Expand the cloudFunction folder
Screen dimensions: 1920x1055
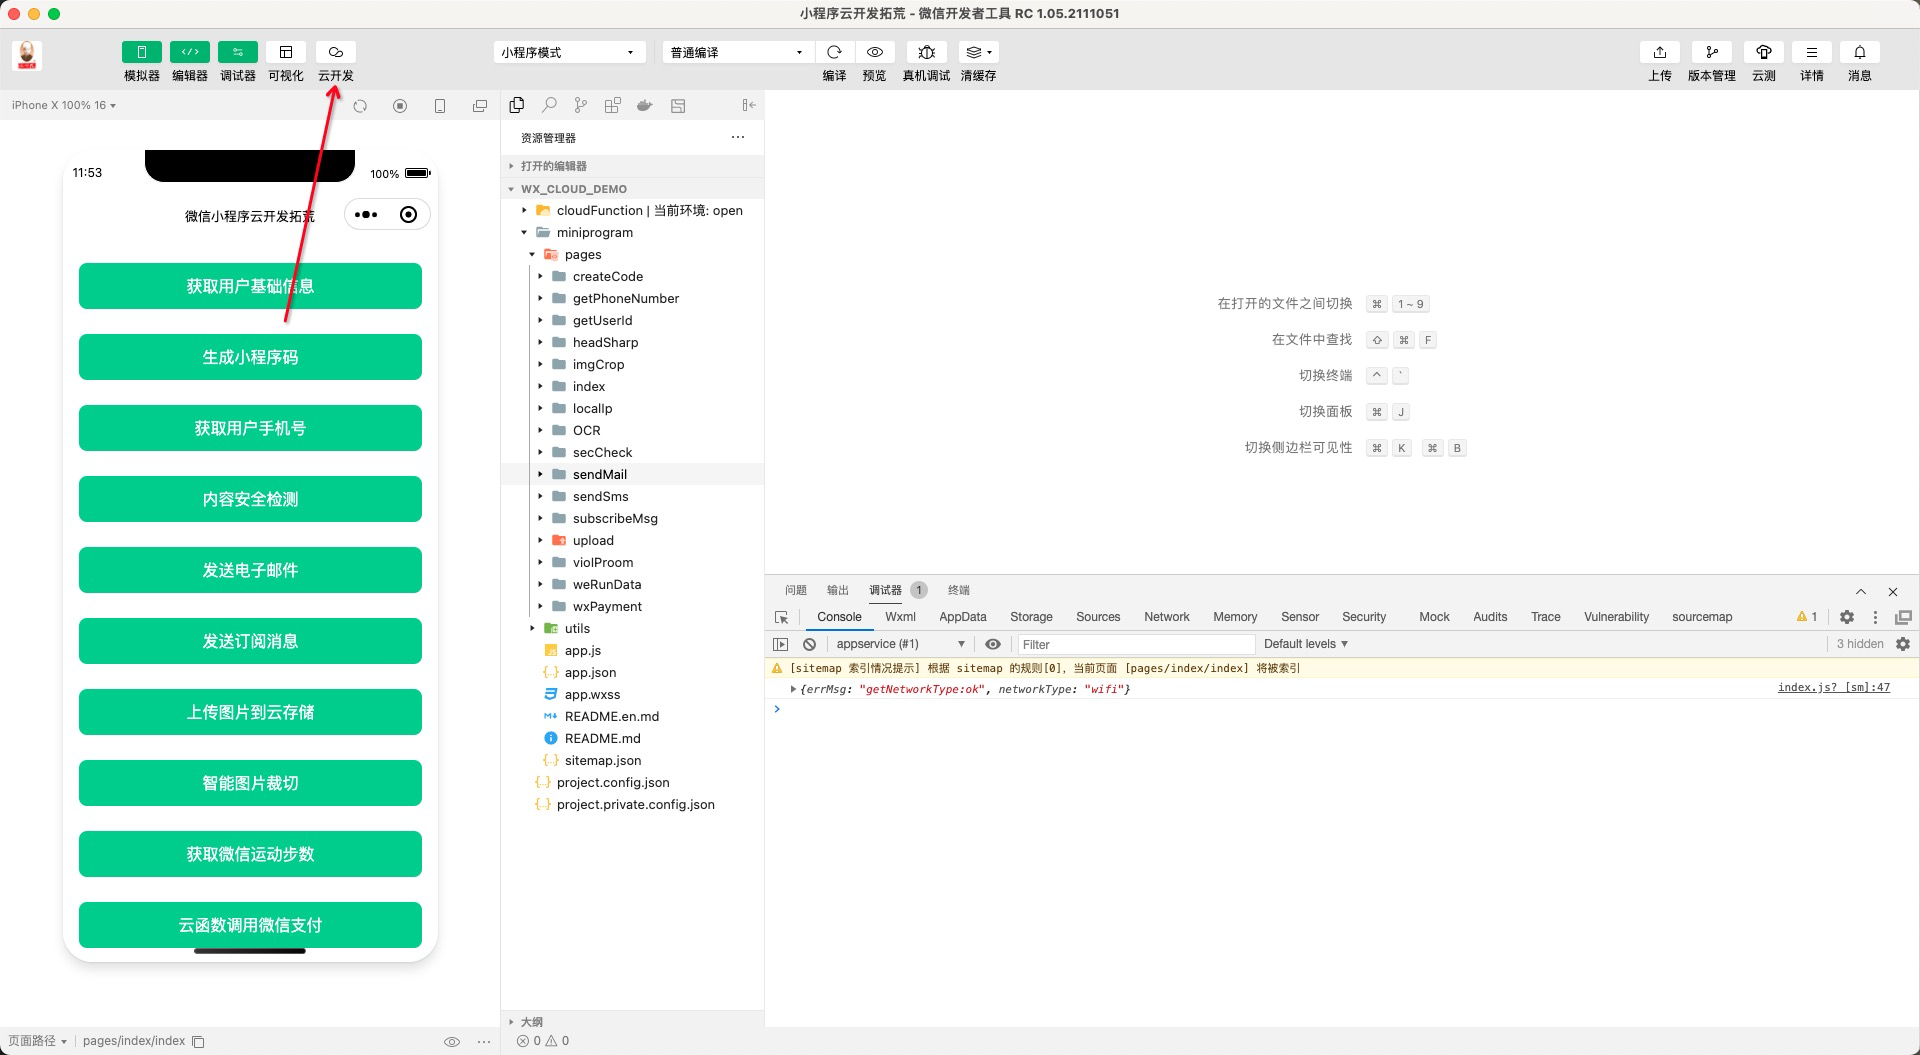point(632,211)
